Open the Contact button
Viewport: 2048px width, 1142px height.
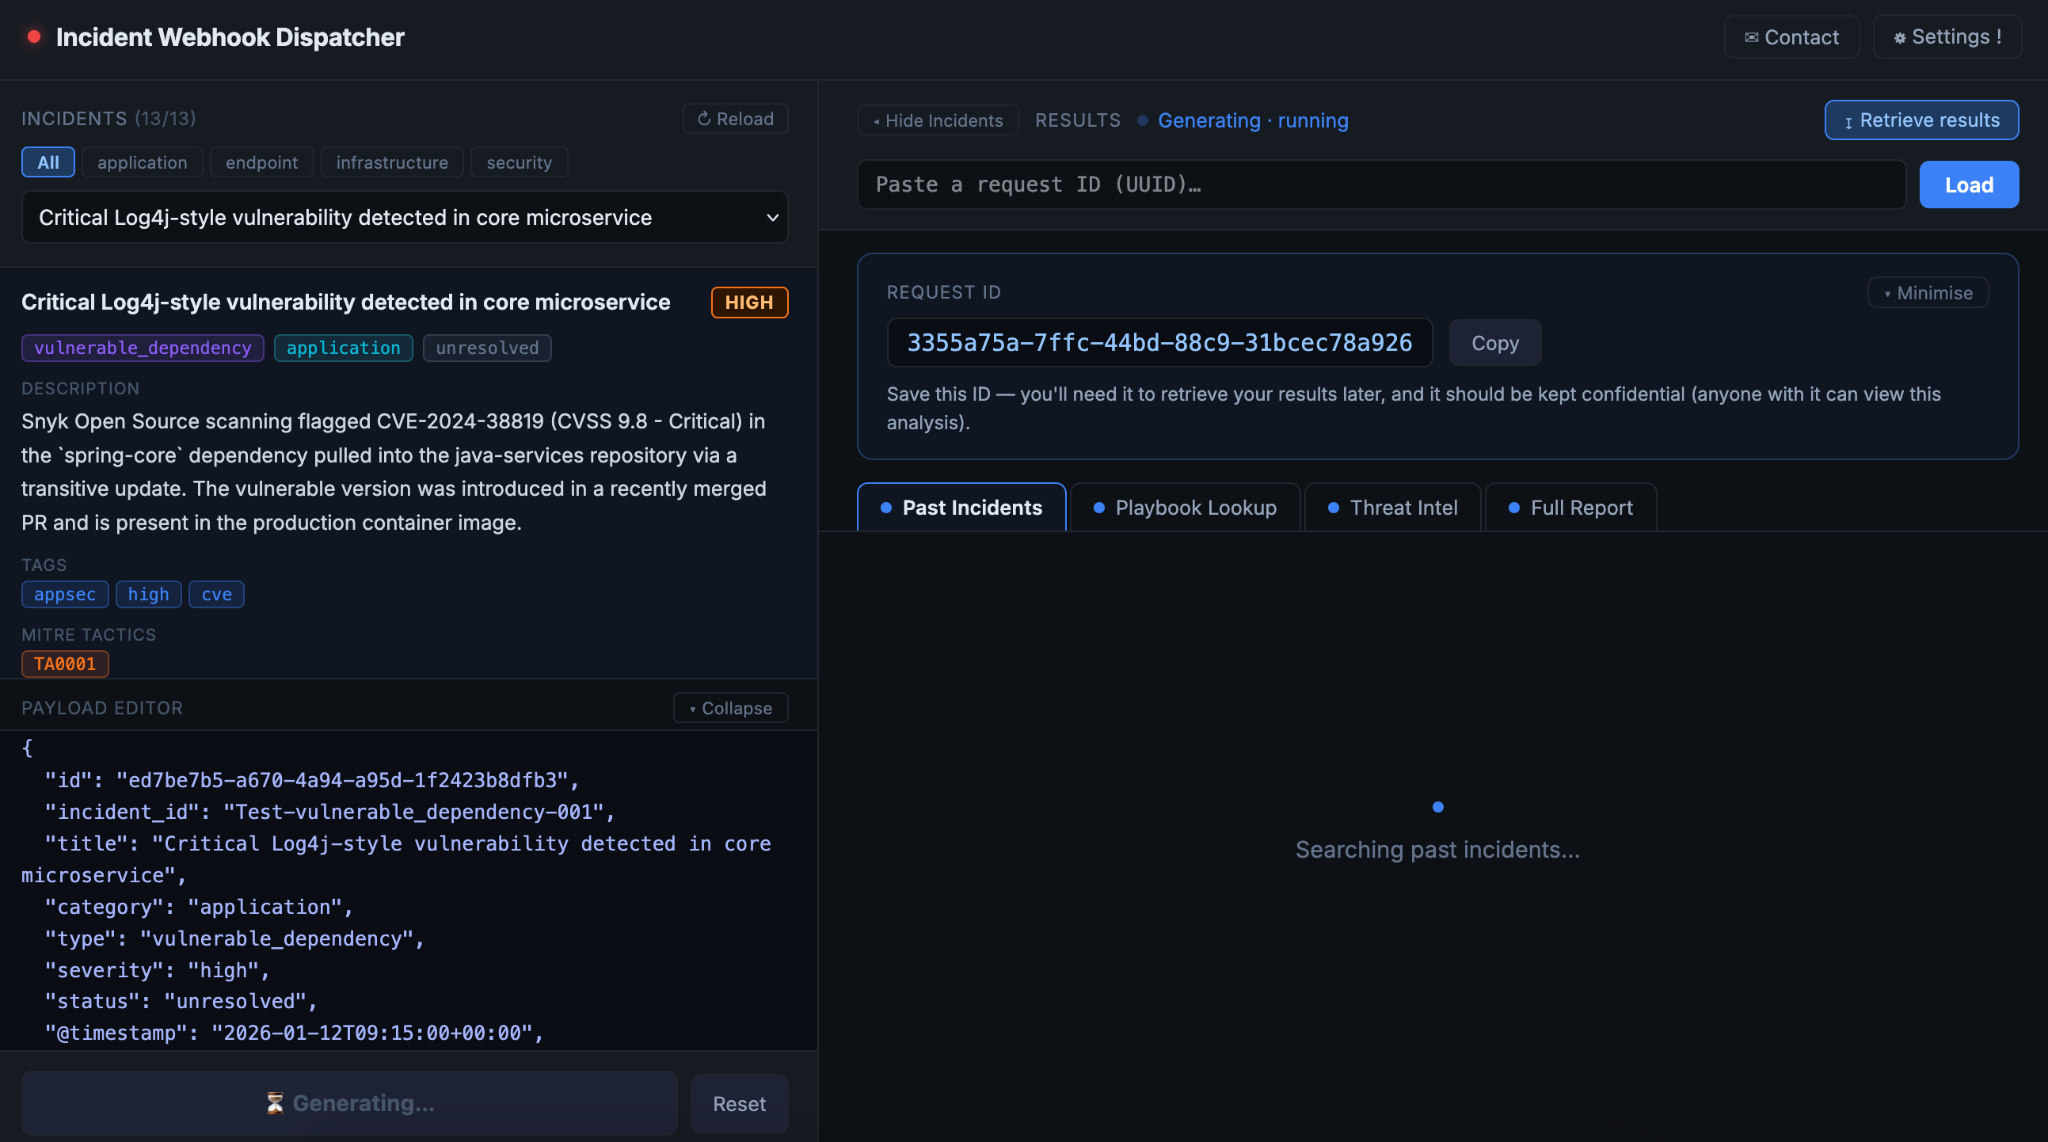coord(1791,37)
